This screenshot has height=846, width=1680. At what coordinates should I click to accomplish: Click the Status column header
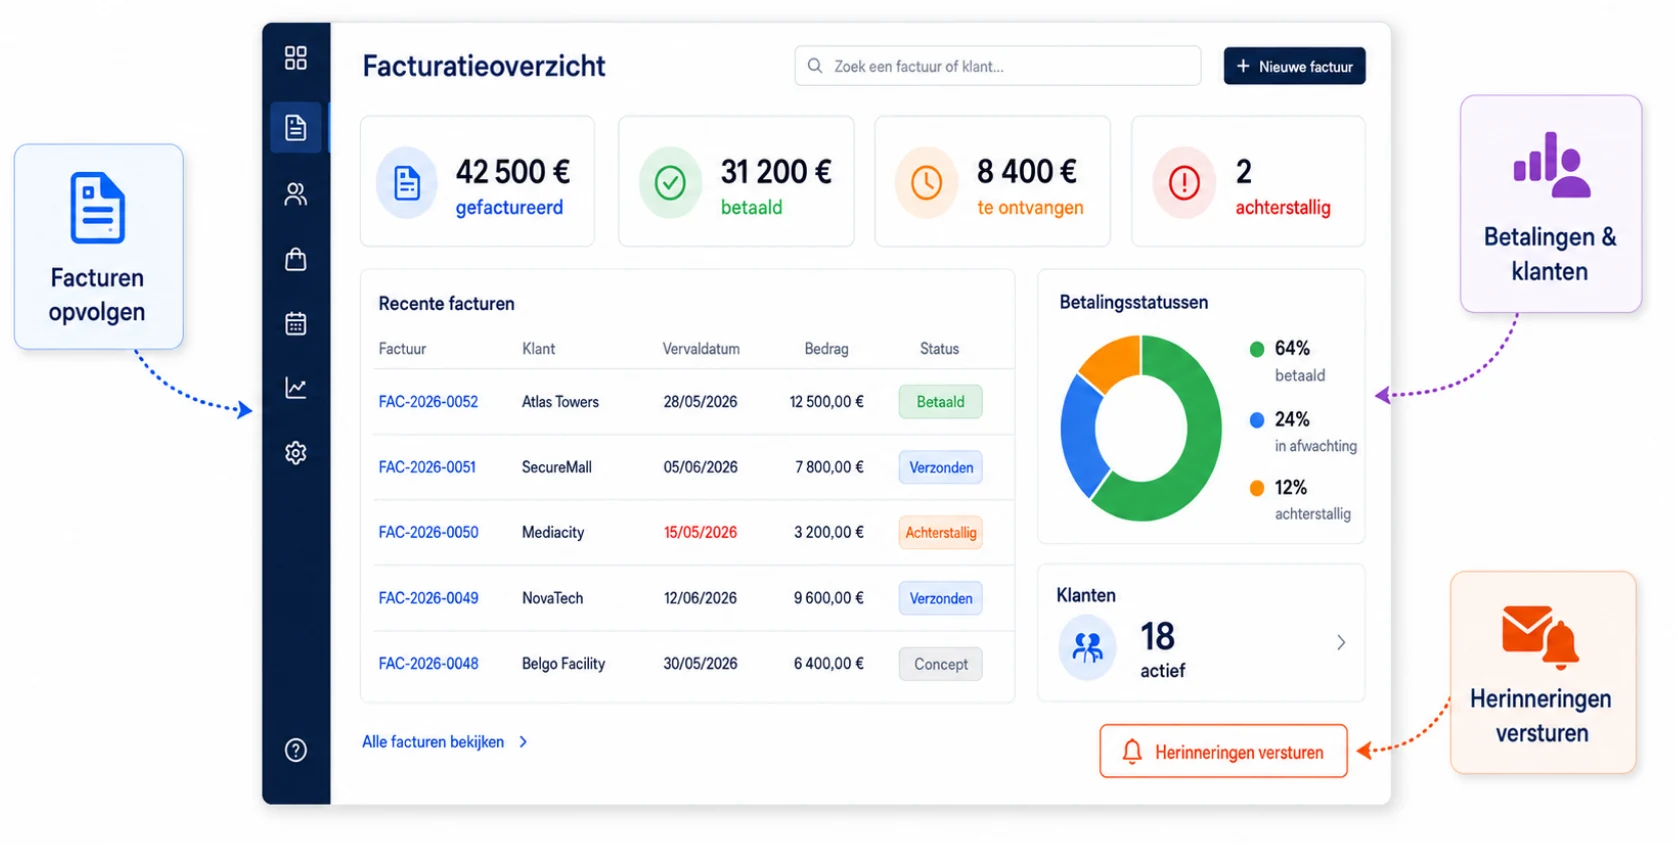coord(939,349)
